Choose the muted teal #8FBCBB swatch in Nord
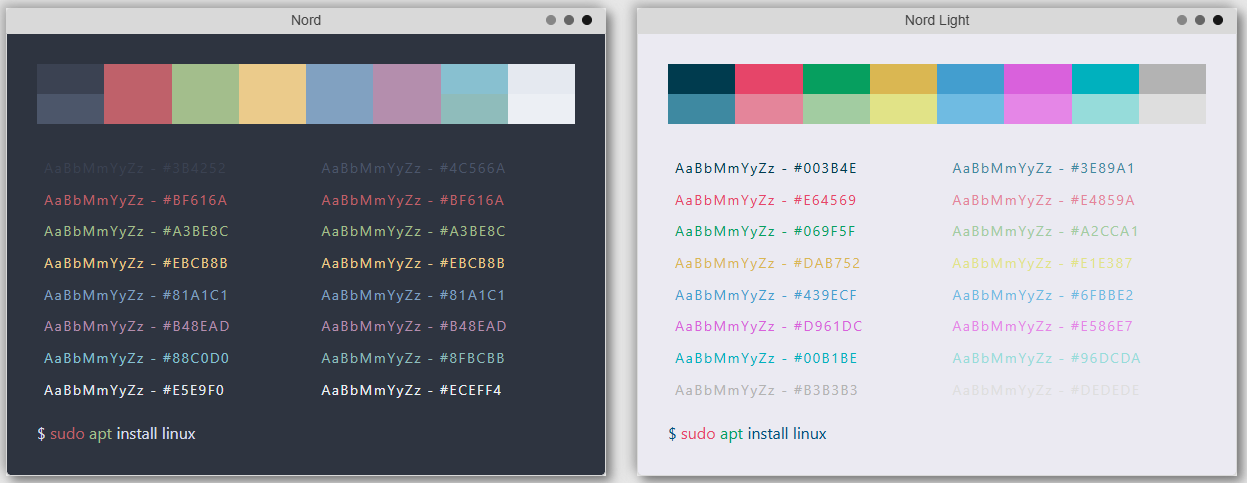 tap(474, 109)
